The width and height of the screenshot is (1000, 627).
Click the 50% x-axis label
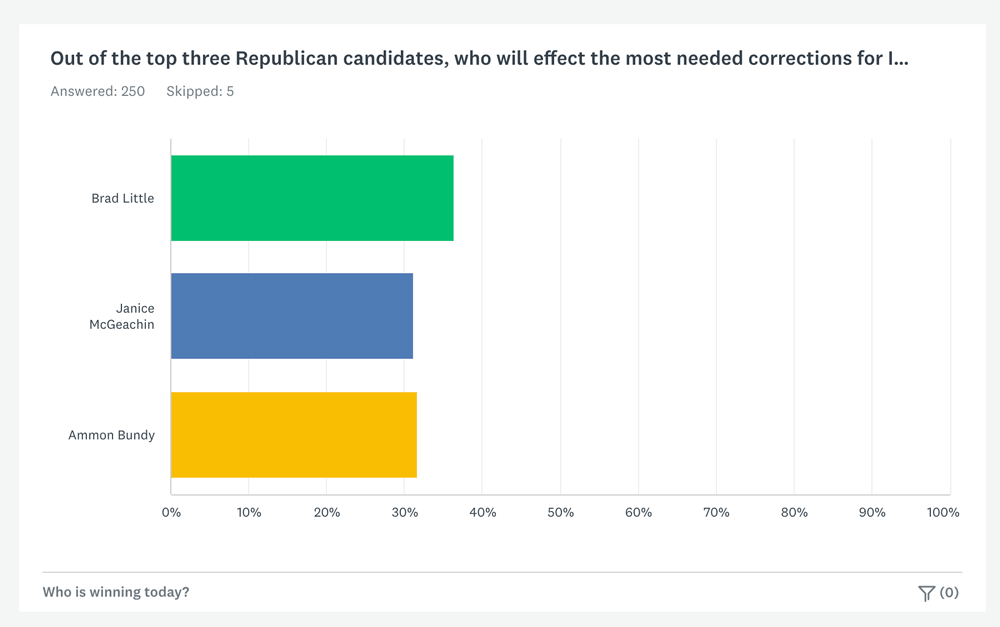tap(561, 512)
